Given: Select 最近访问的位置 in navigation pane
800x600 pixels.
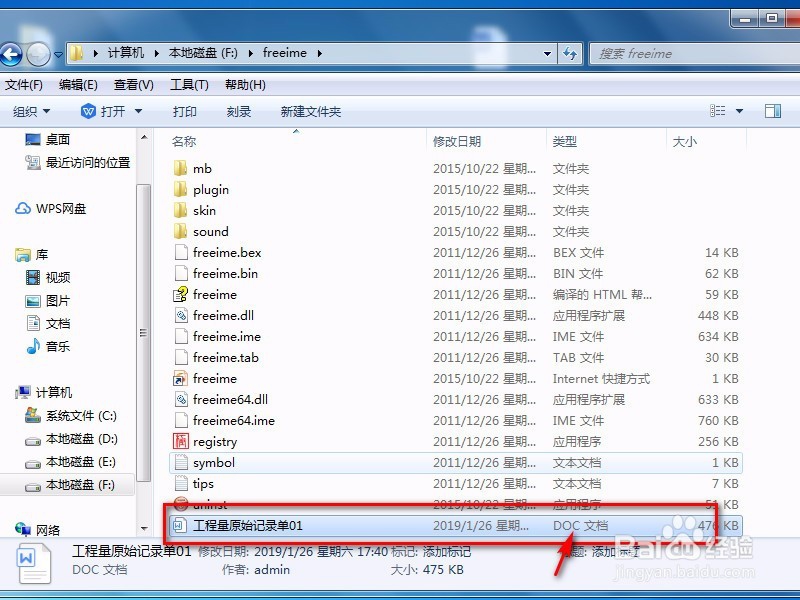Looking at the screenshot, I should pos(78,163).
